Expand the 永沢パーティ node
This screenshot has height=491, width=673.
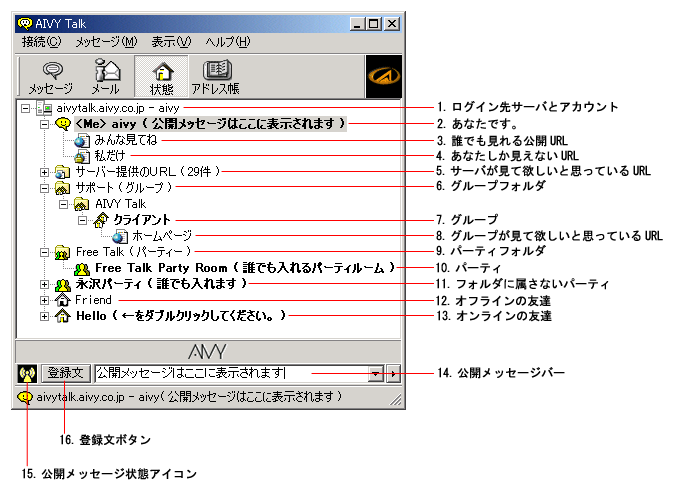[x=44, y=284]
